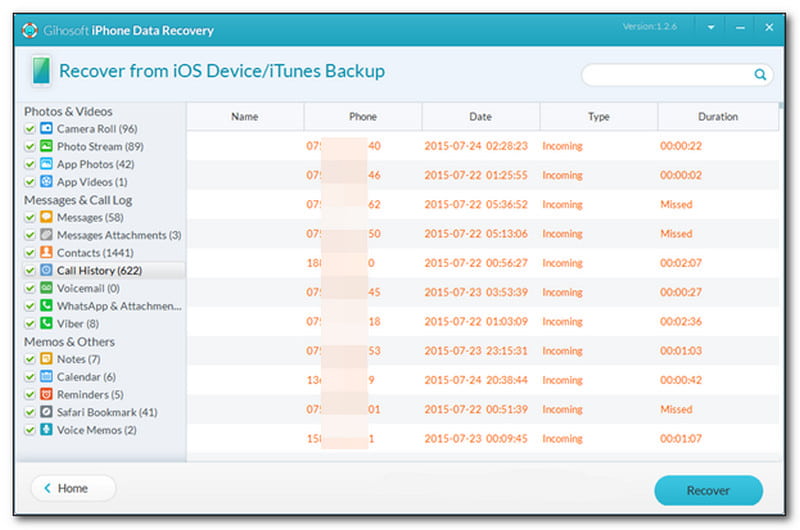The width and height of the screenshot is (800, 530).
Task: Click the Camera Roll icon in sidebar
Action: pyautogui.click(x=46, y=129)
